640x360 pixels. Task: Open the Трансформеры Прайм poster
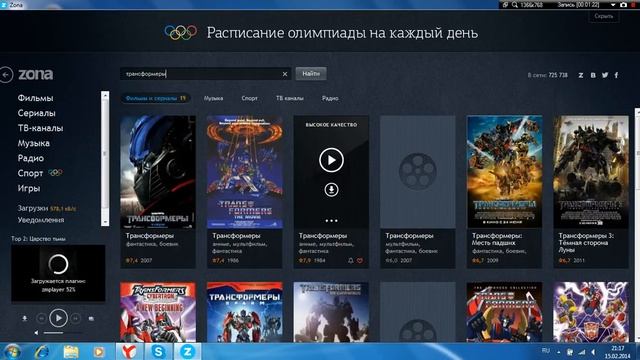[x=244, y=312]
